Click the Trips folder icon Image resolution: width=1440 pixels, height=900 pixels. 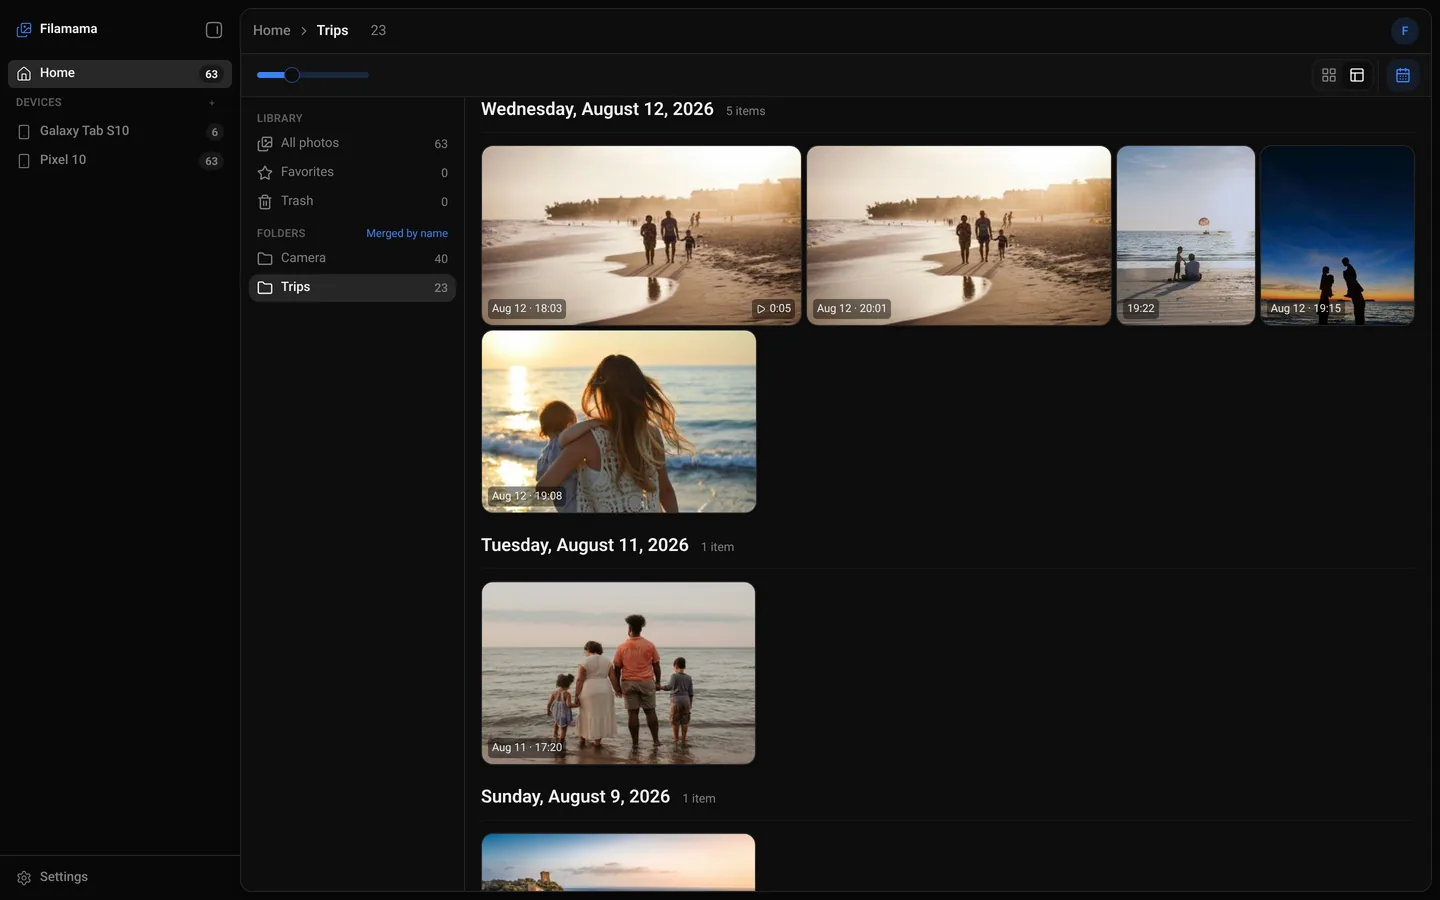(x=265, y=288)
